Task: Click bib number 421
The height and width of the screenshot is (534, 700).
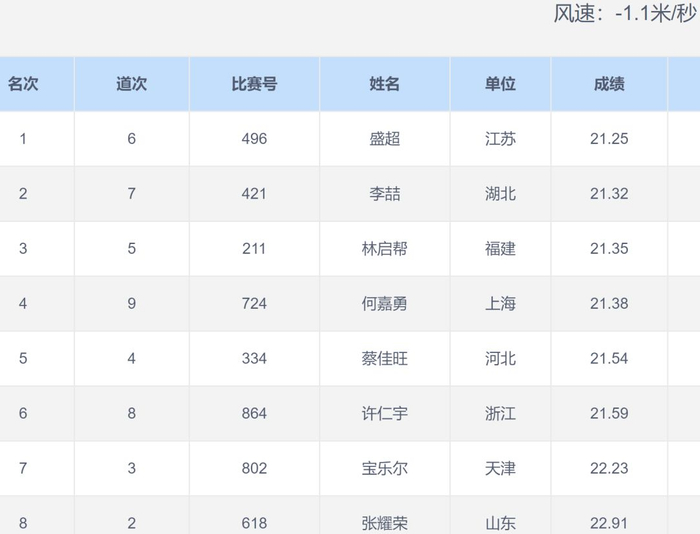Action: (x=254, y=194)
